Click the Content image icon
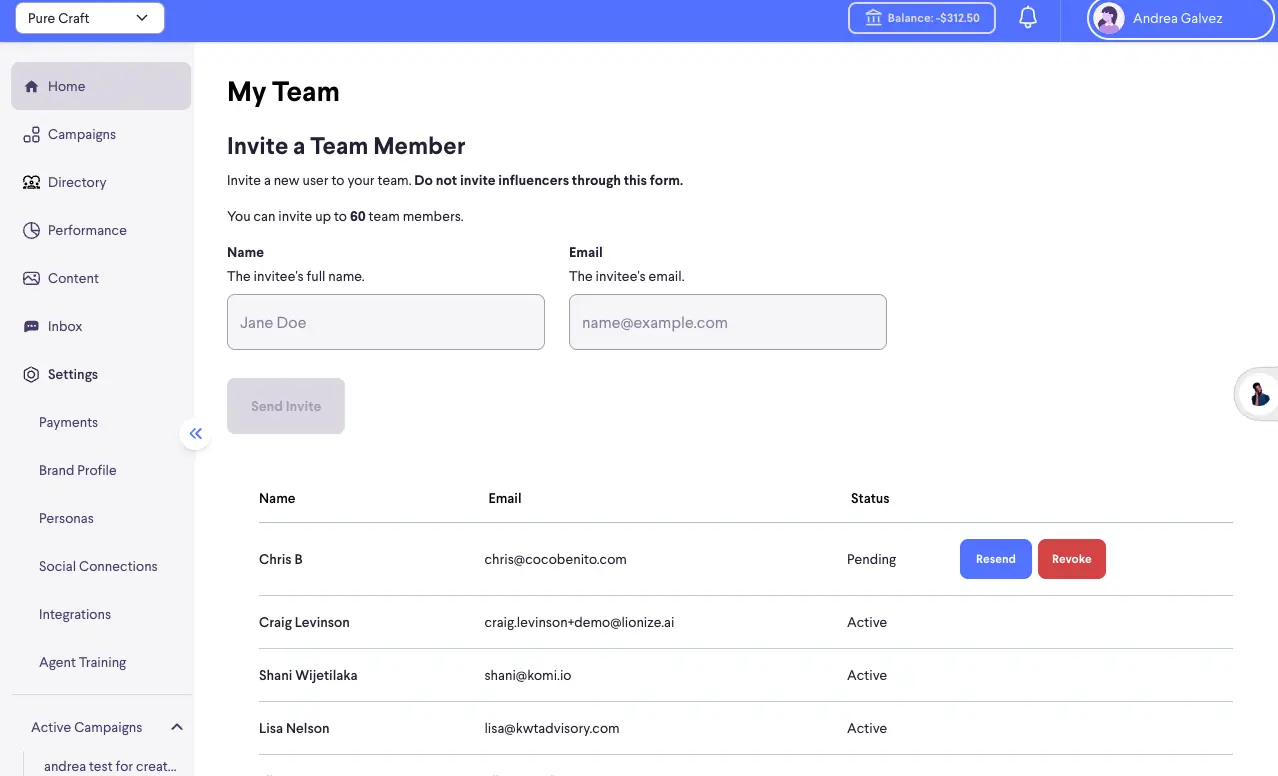 pyautogui.click(x=31, y=279)
